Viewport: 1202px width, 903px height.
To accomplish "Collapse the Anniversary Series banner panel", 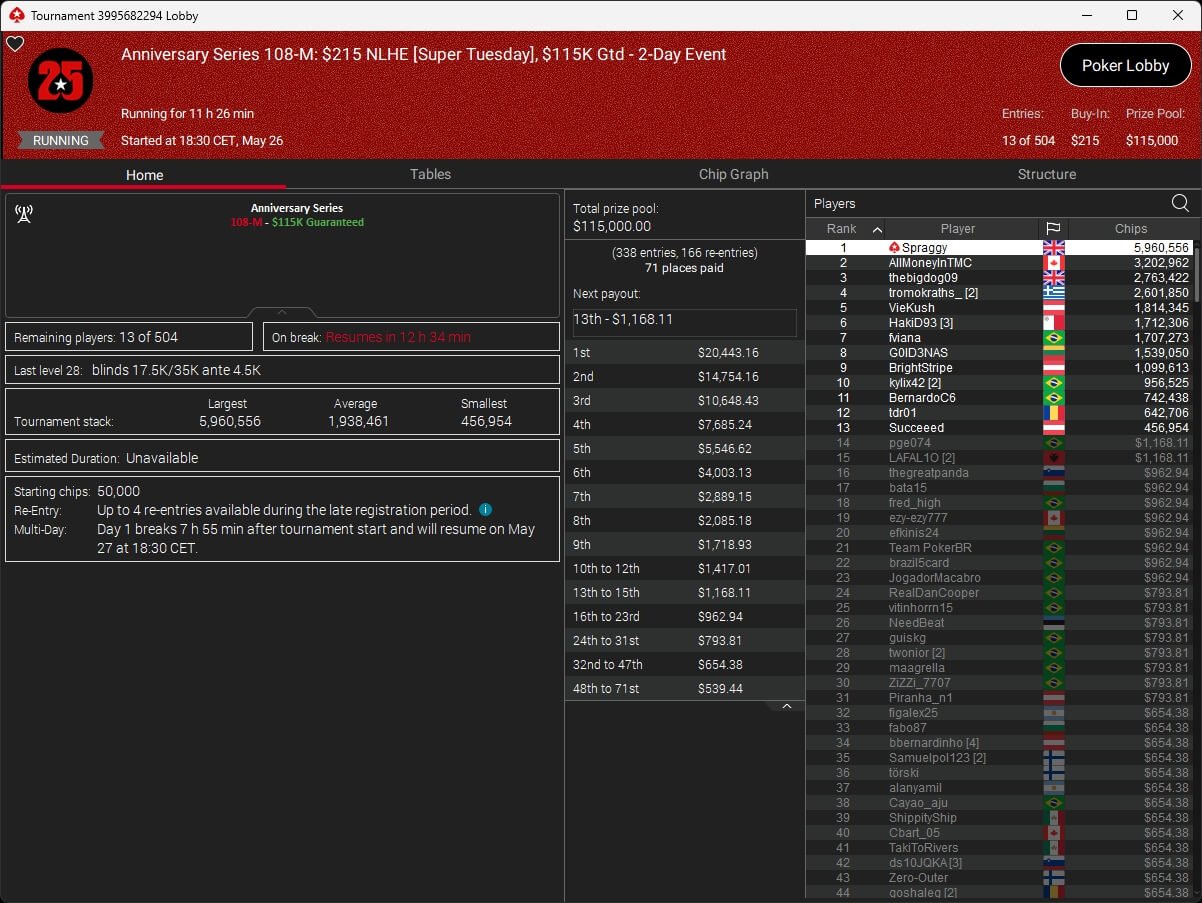I will (282, 312).
